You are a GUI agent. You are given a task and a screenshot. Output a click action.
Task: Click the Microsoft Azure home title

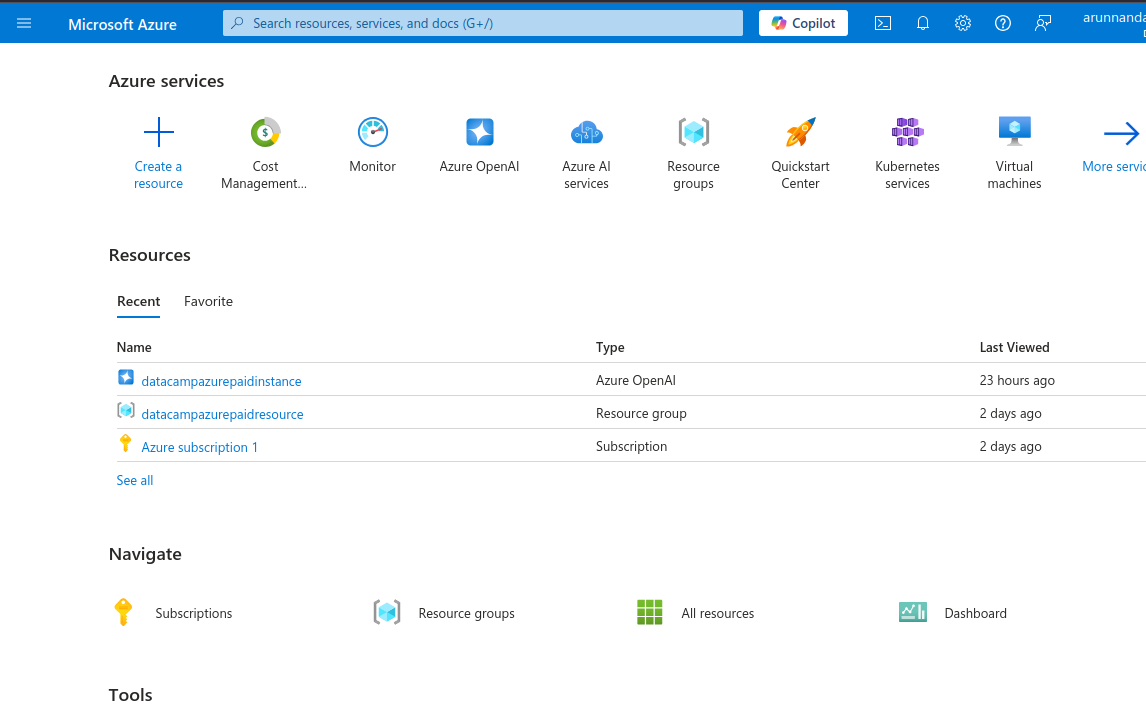tap(122, 24)
